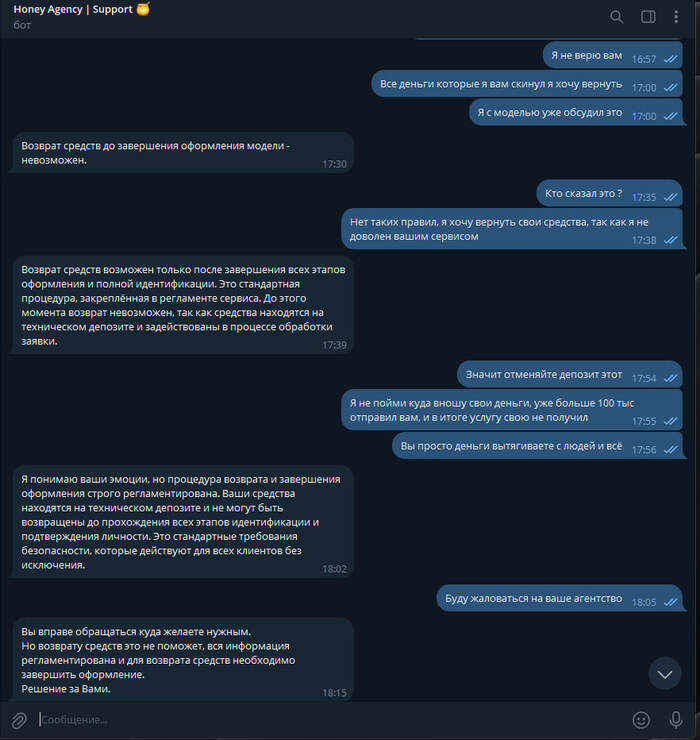The height and width of the screenshot is (740, 700).
Task: Open search in this chat
Action: pos(616,17)
